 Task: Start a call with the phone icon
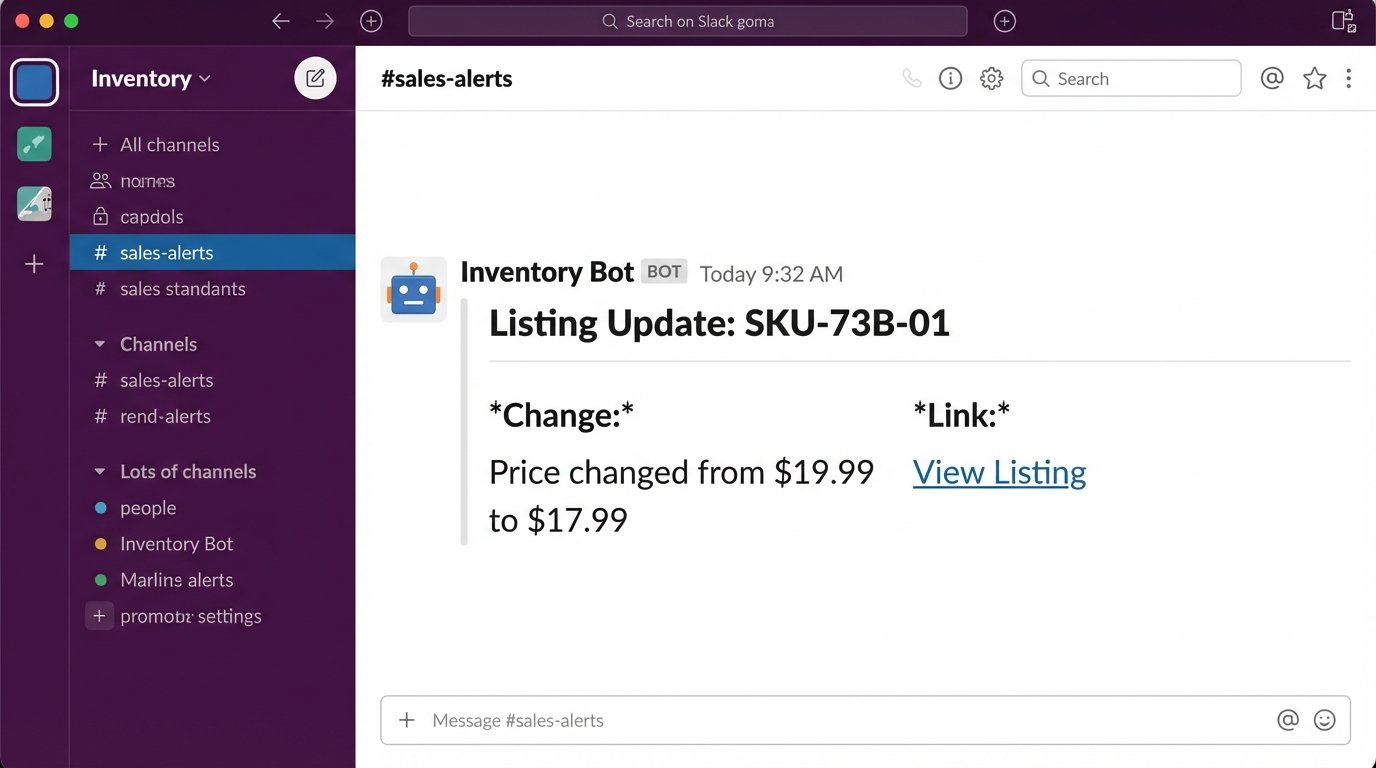pos(911,78)
